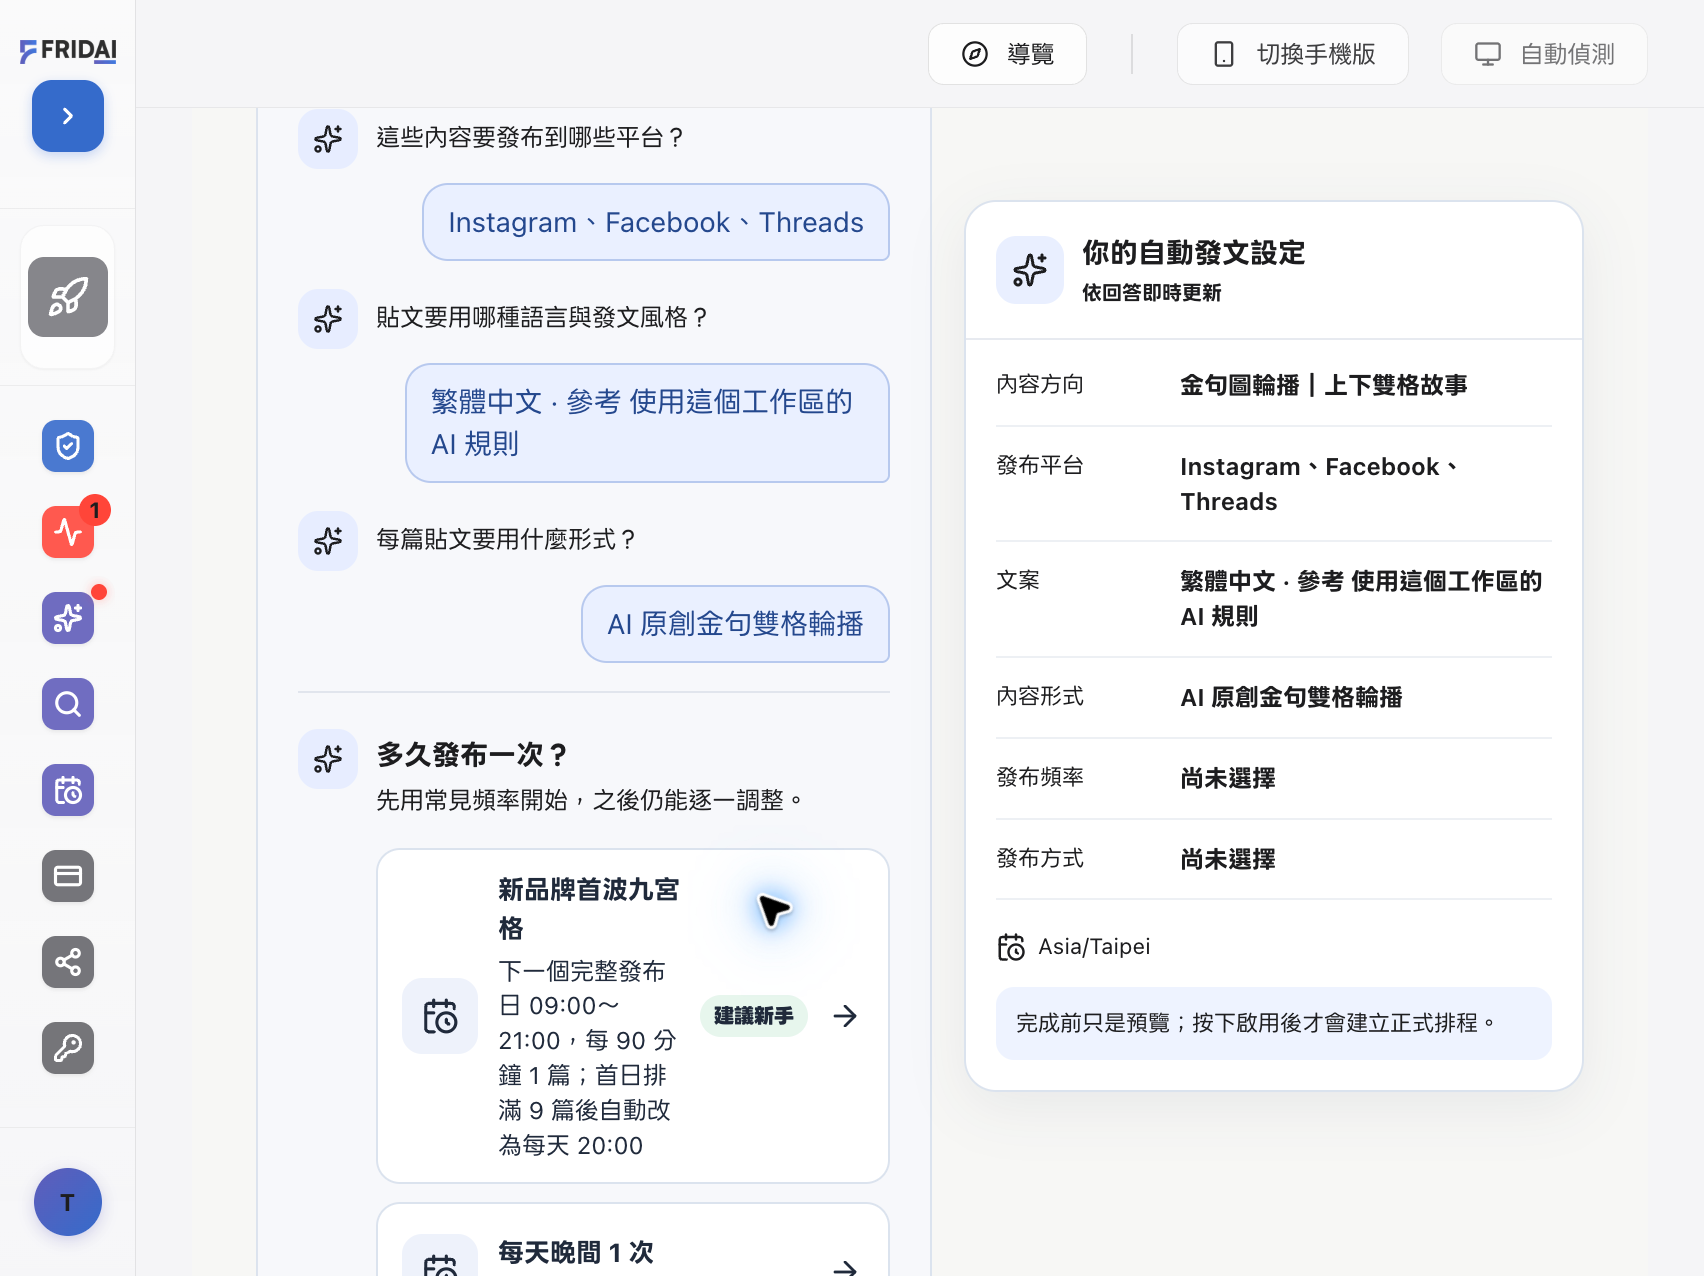Edit the 繁體中文 · 參考 AI 規則 answer bubble

tap(648, 423)
